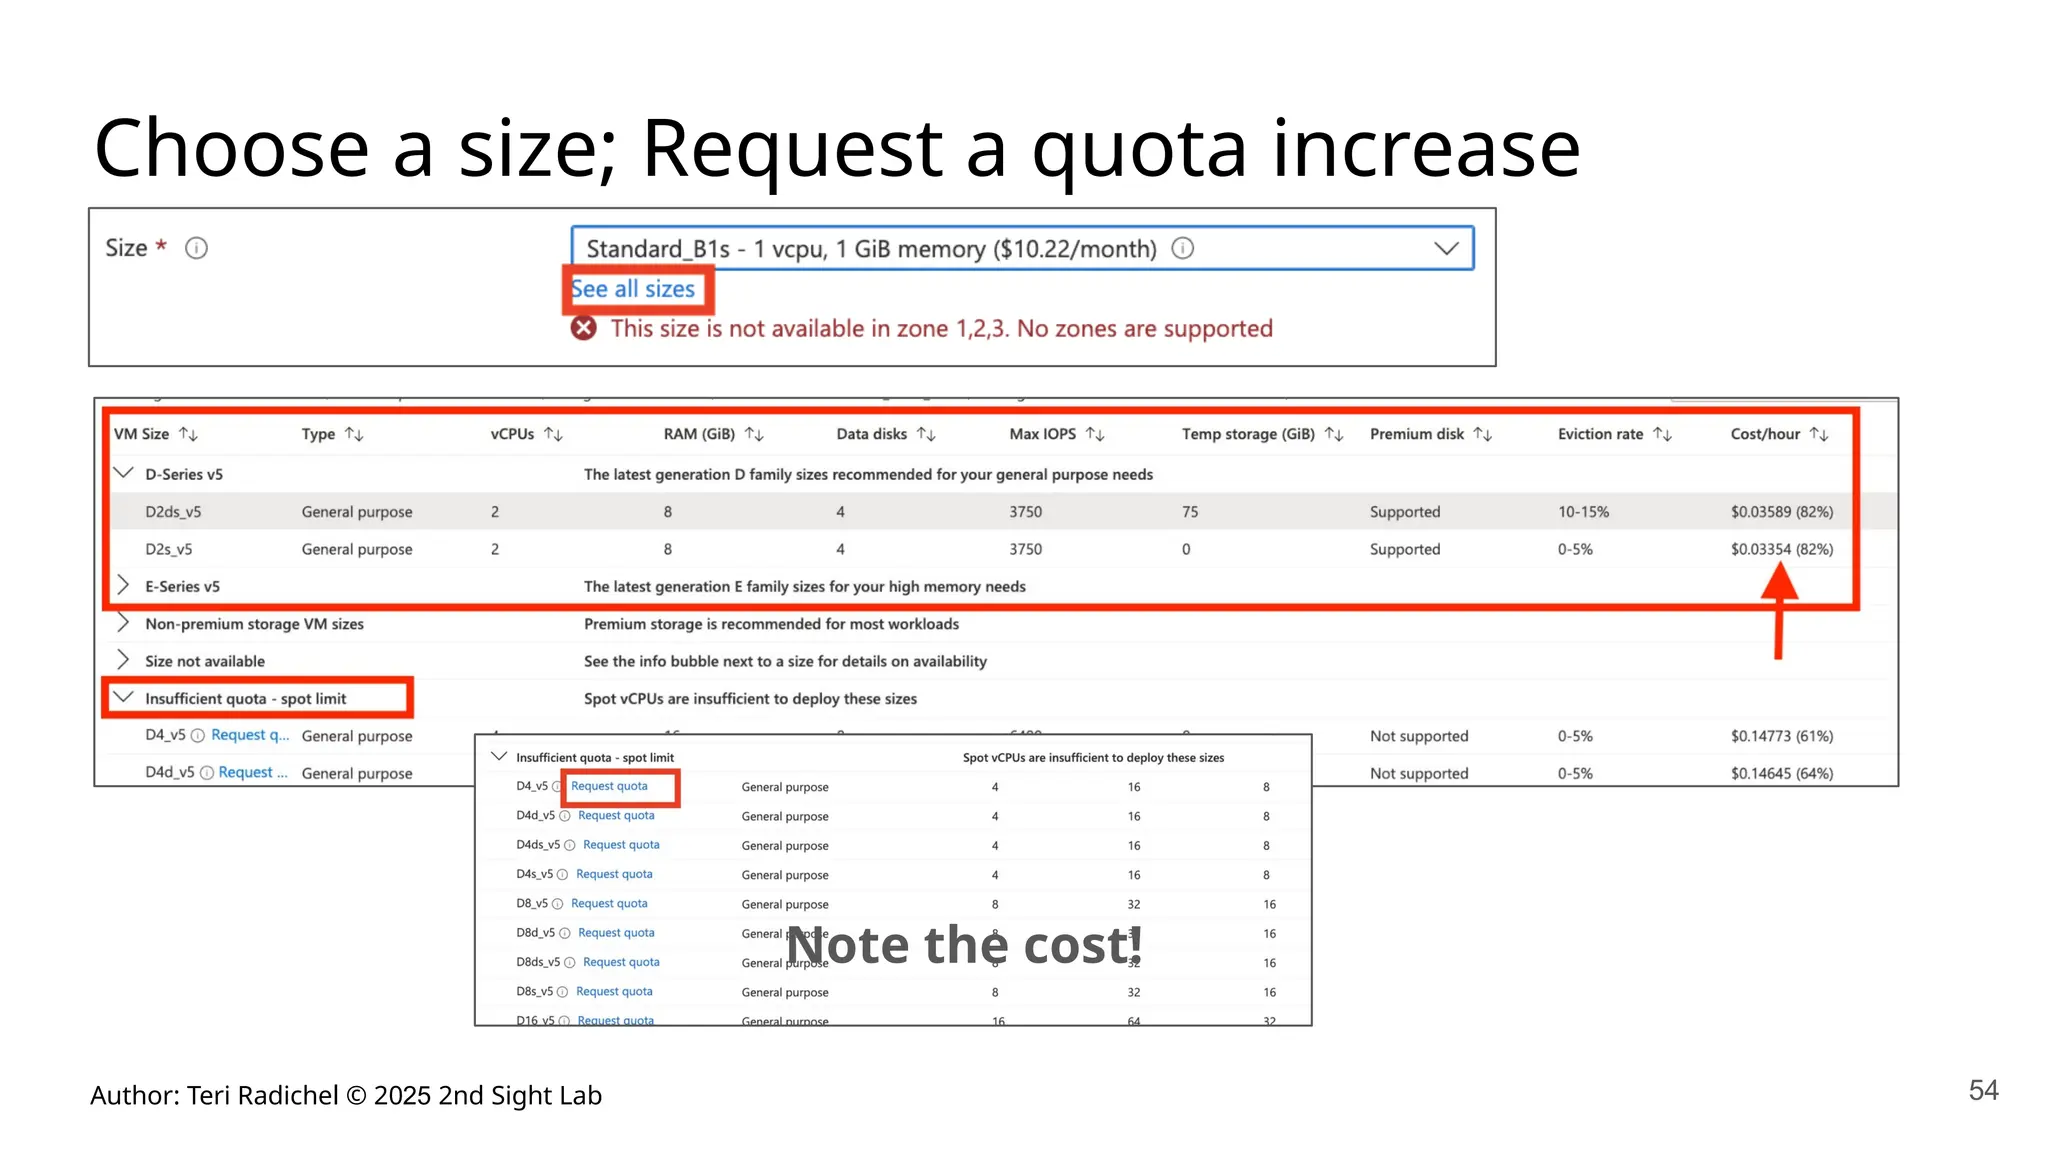
Task: Click Request link for D4d_v5 in main table
Action: point(253,772)
